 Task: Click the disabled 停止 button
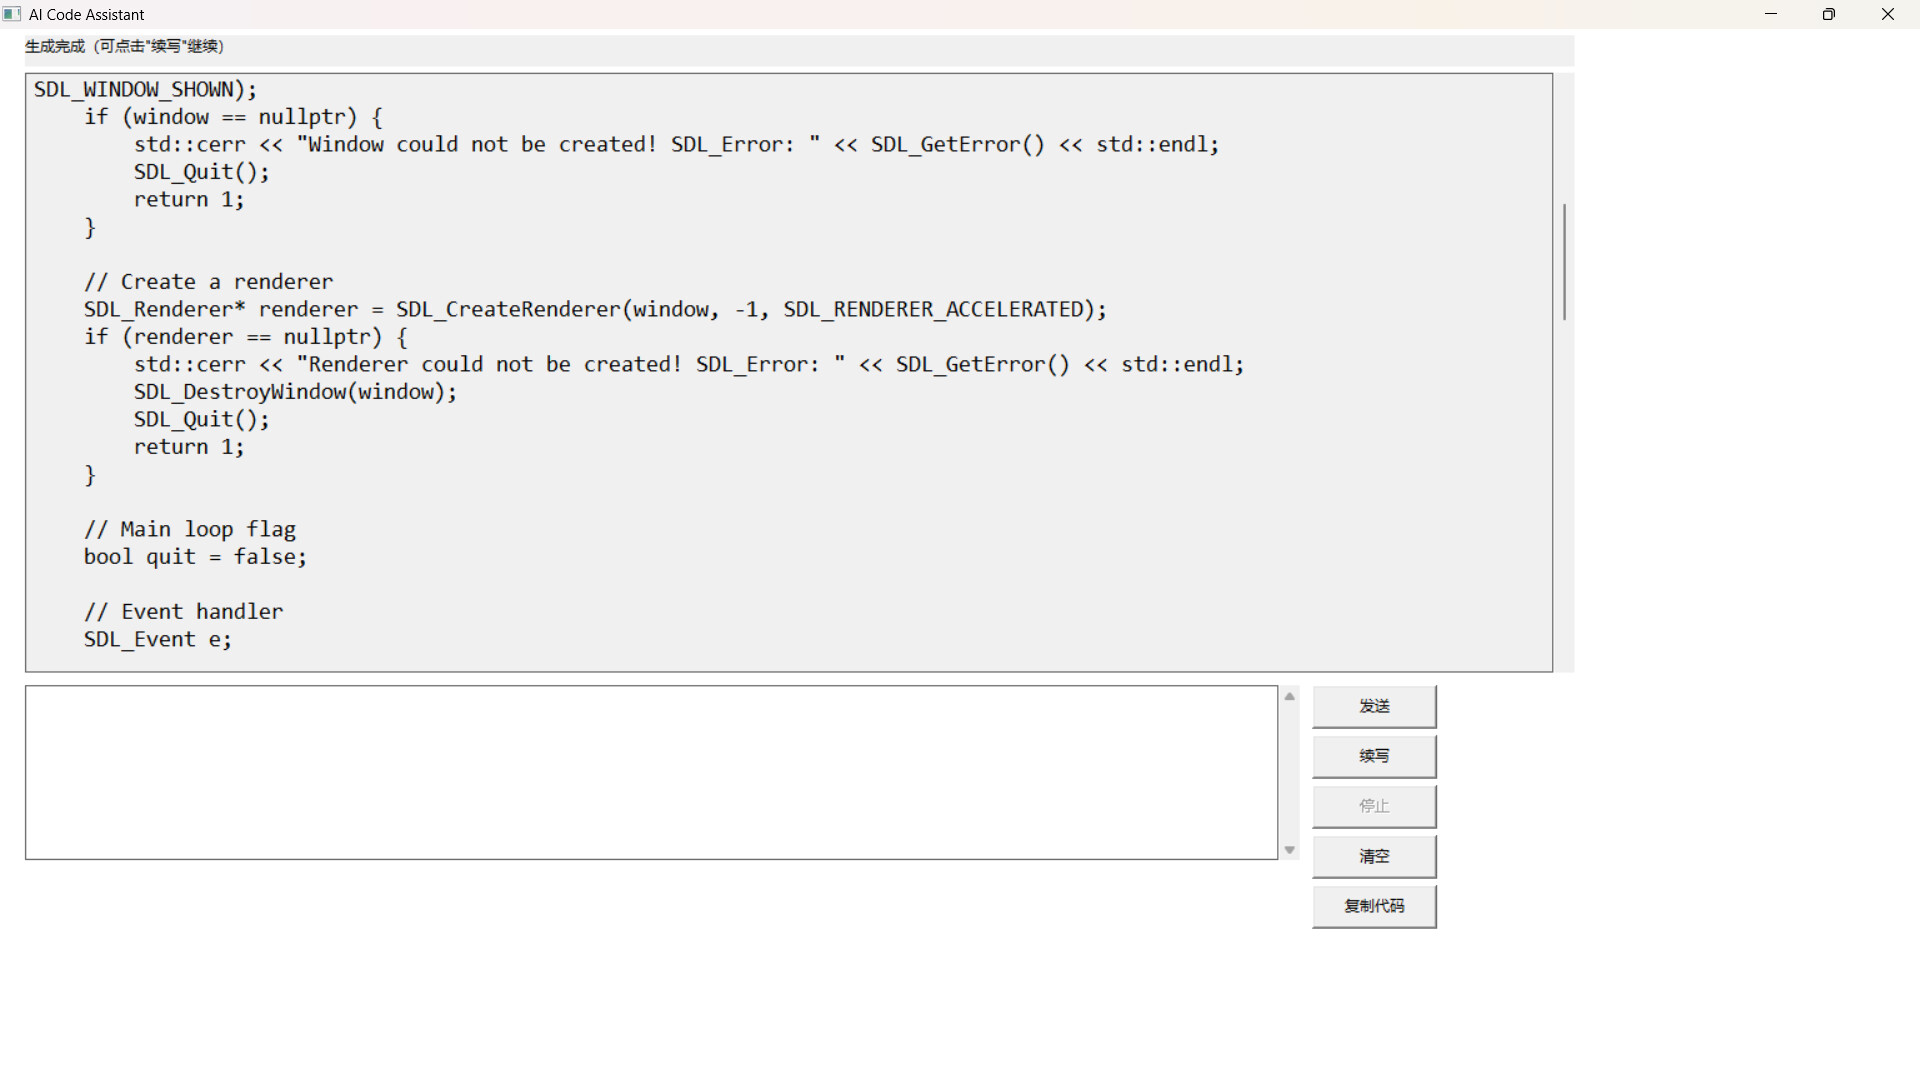1374,806
